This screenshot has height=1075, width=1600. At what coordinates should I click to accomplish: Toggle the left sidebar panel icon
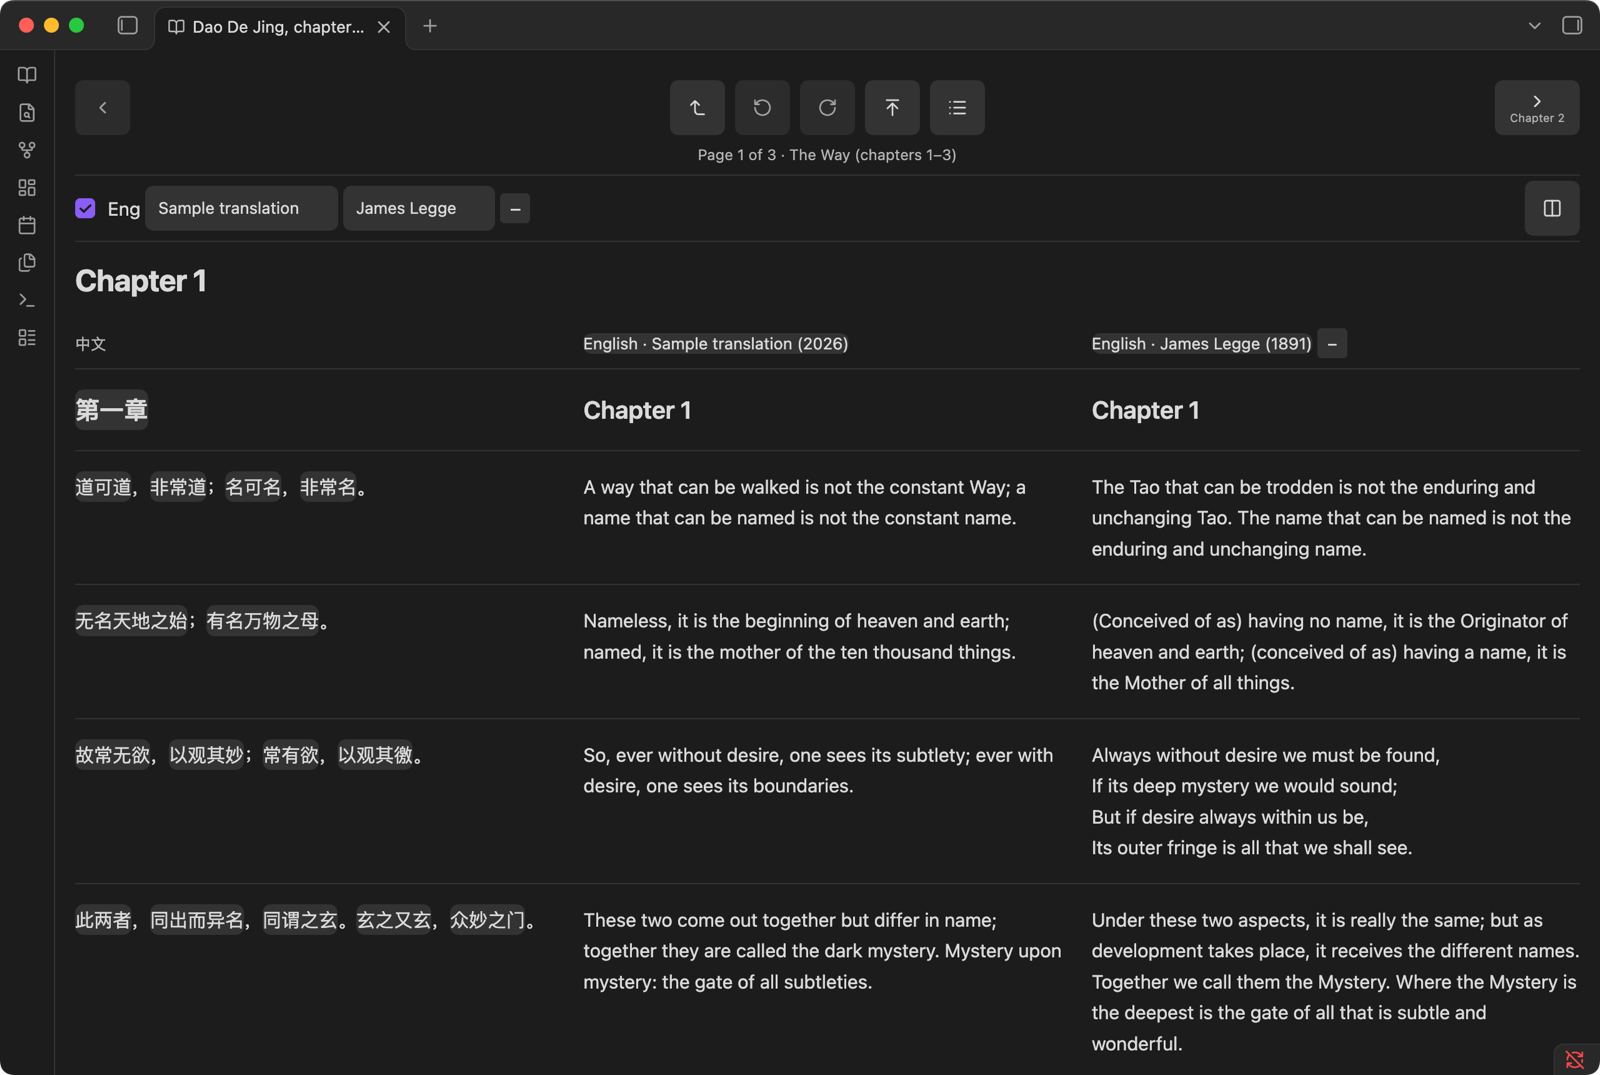click(x=127, y=25)
